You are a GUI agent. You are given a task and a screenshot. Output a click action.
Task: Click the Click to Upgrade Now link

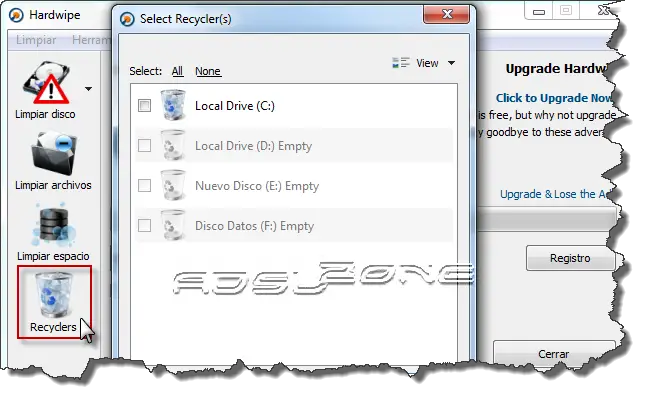click(x=554, y=98)
